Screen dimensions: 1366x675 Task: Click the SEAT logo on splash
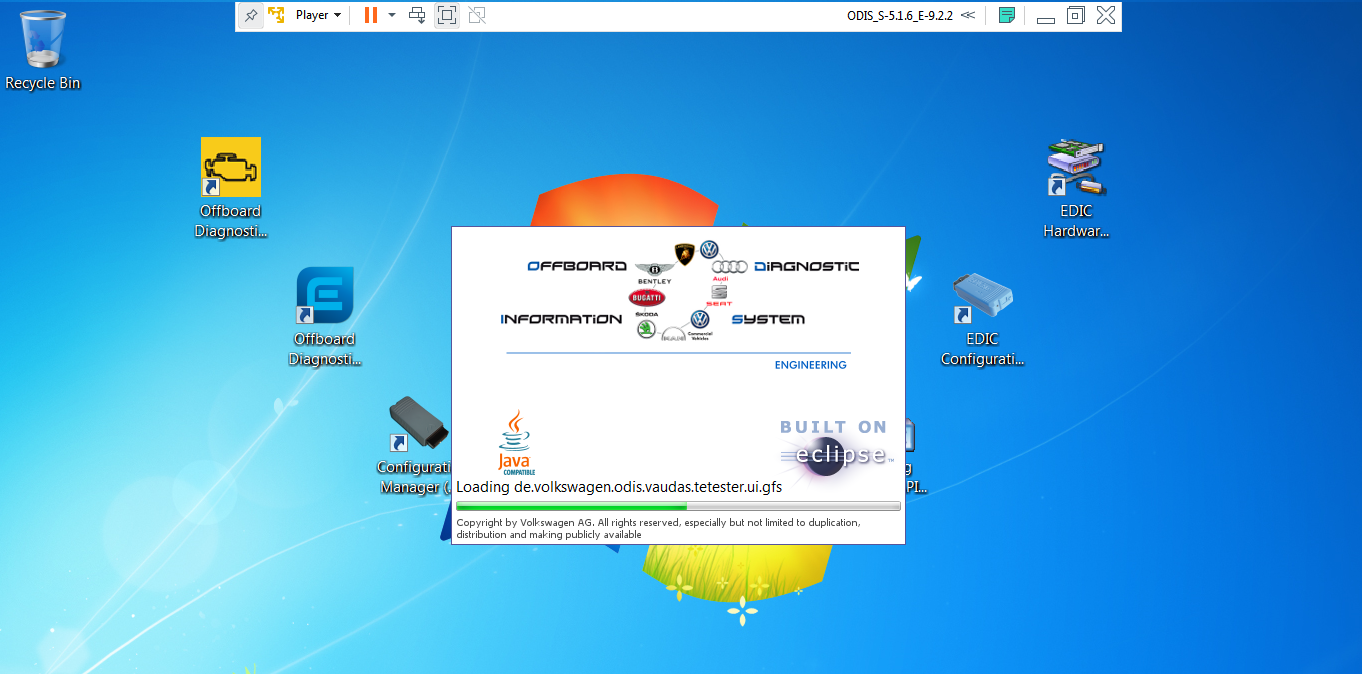pos(719,295)
